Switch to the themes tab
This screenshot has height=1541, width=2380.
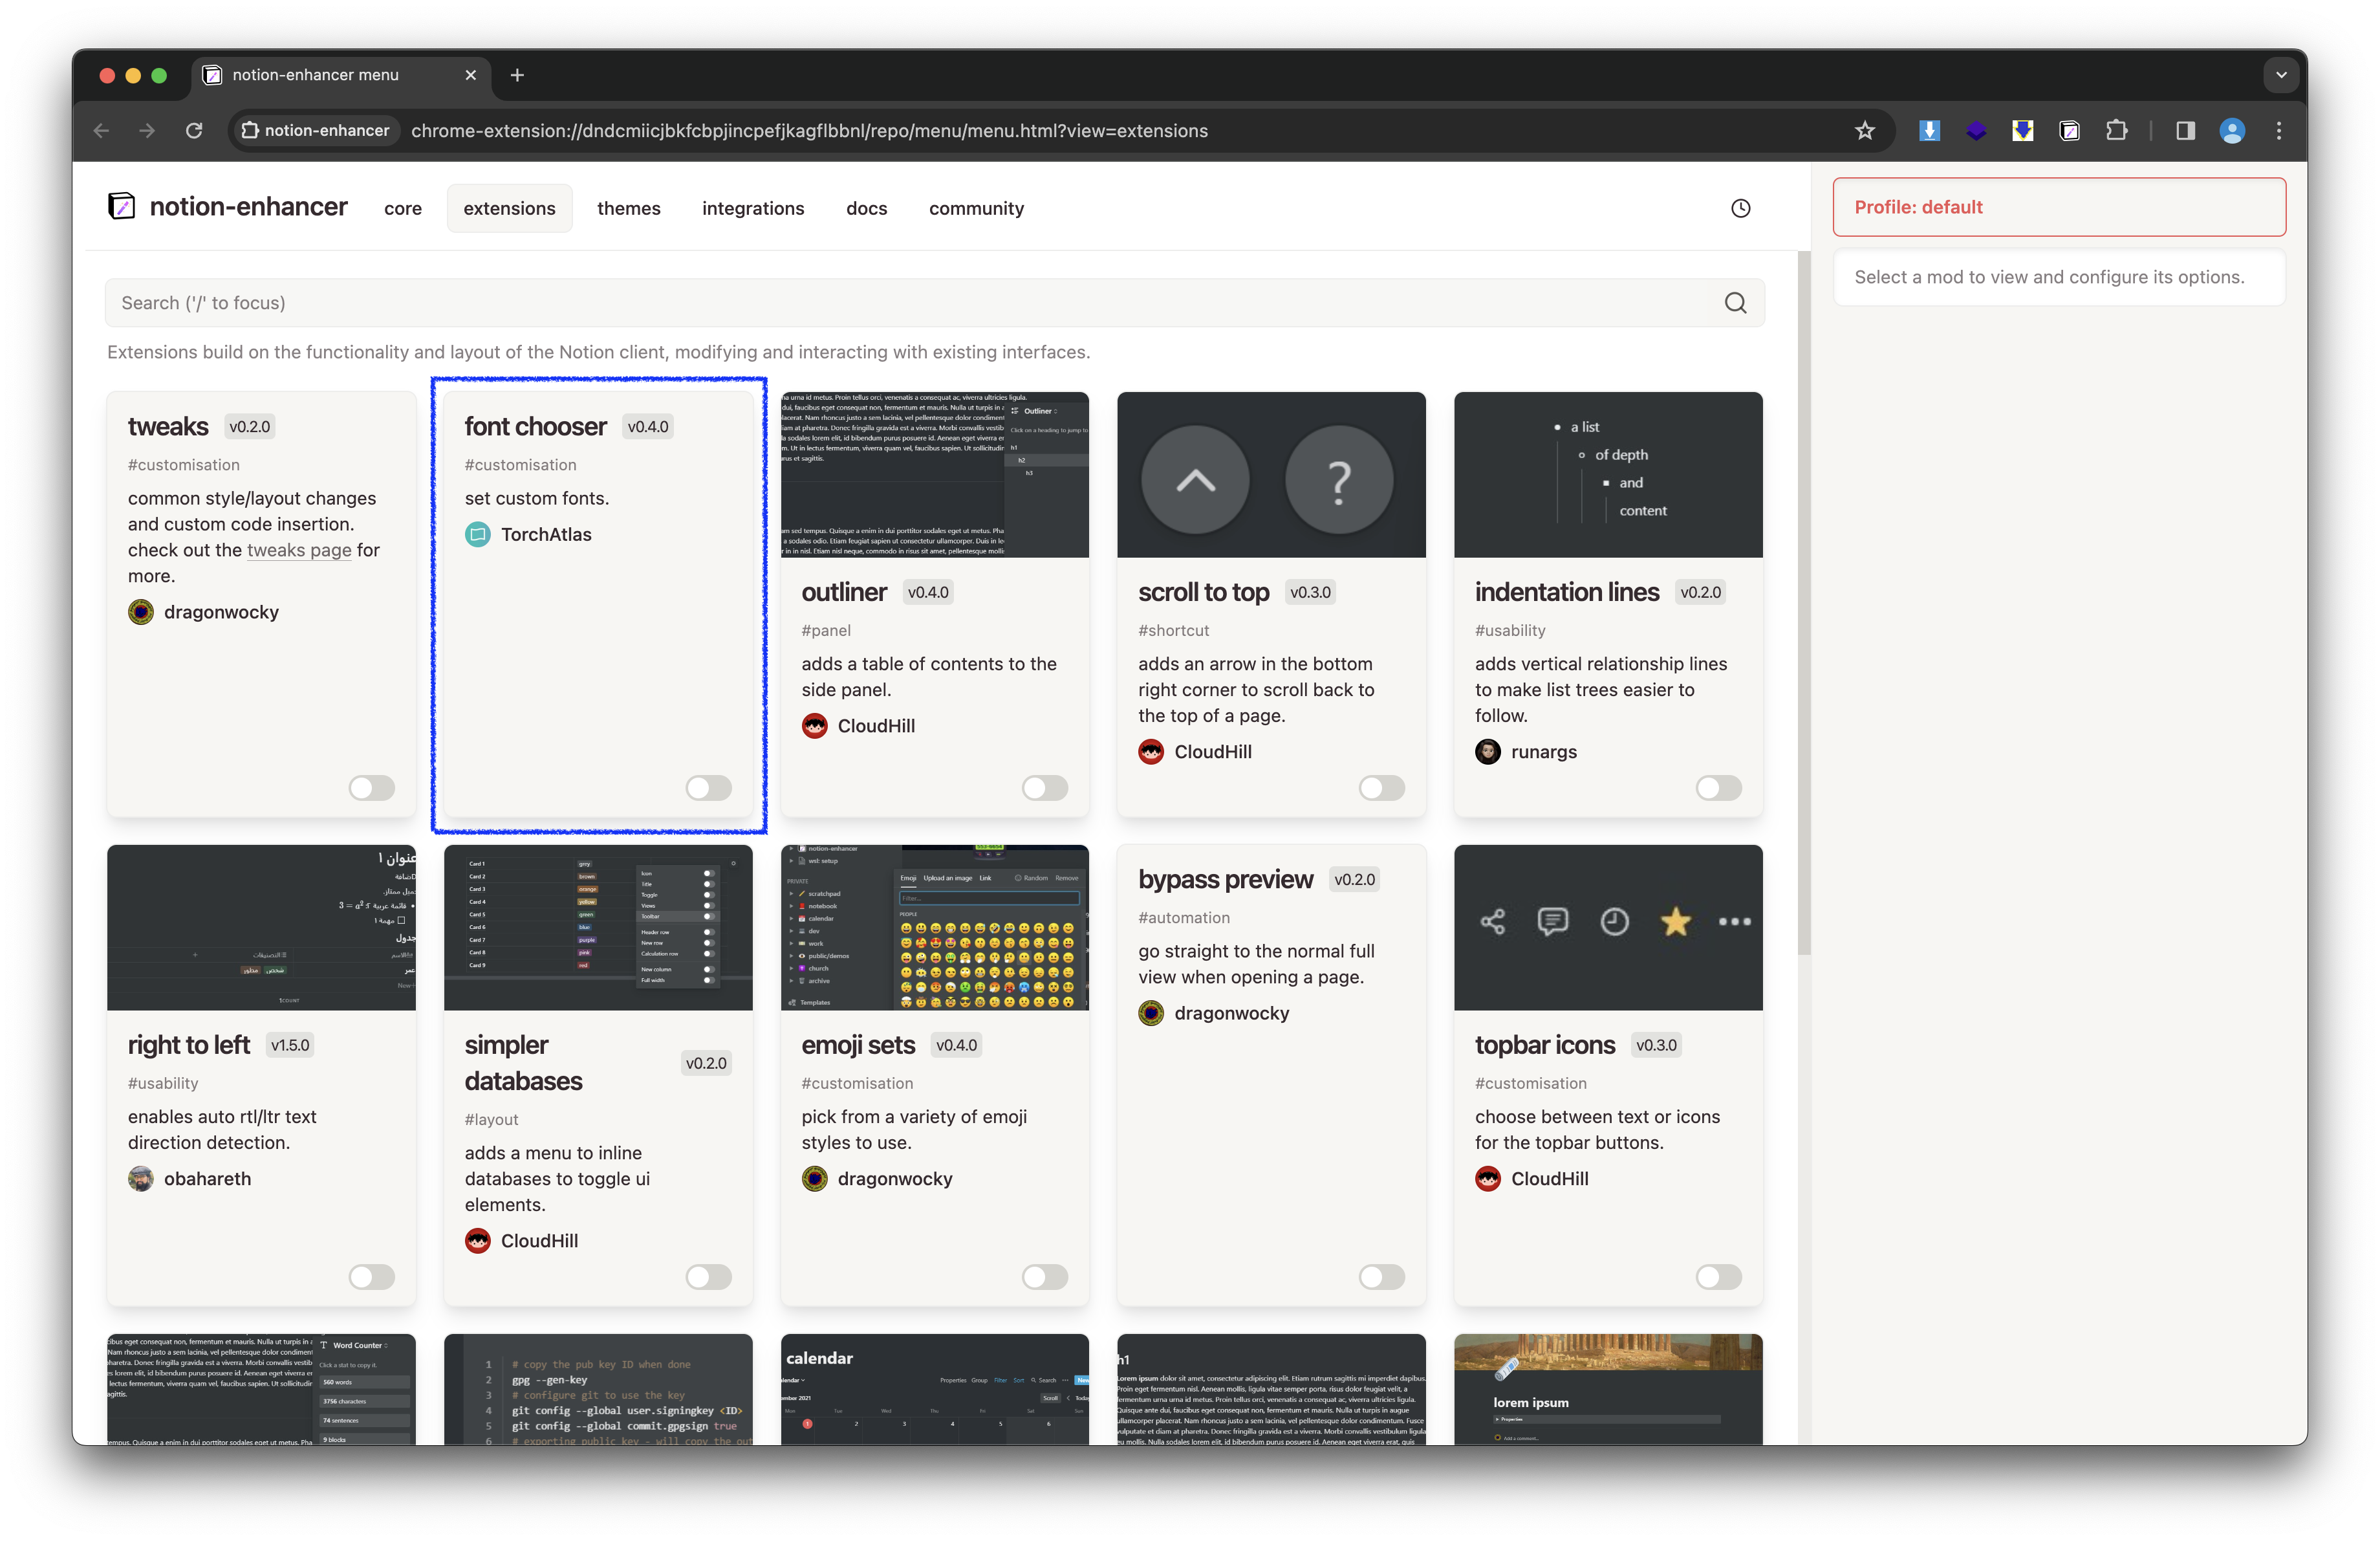point(628,208)
